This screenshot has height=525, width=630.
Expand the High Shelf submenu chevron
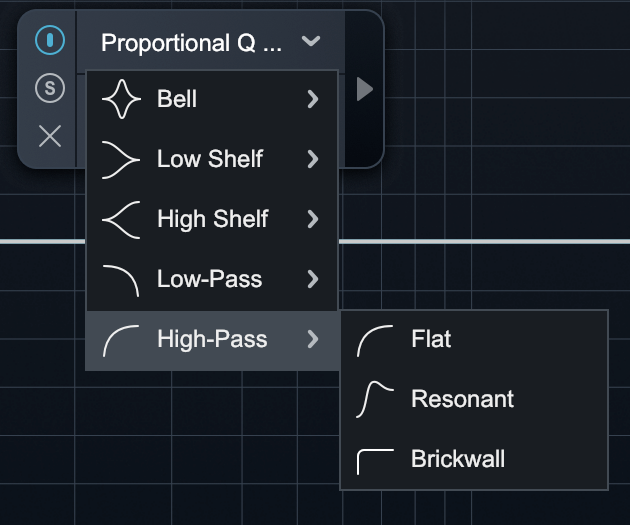[x=313, y=219]
